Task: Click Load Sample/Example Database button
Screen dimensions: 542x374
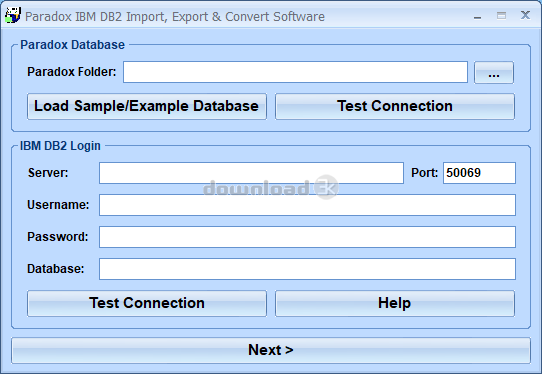Action: click(x=147, y=106)
